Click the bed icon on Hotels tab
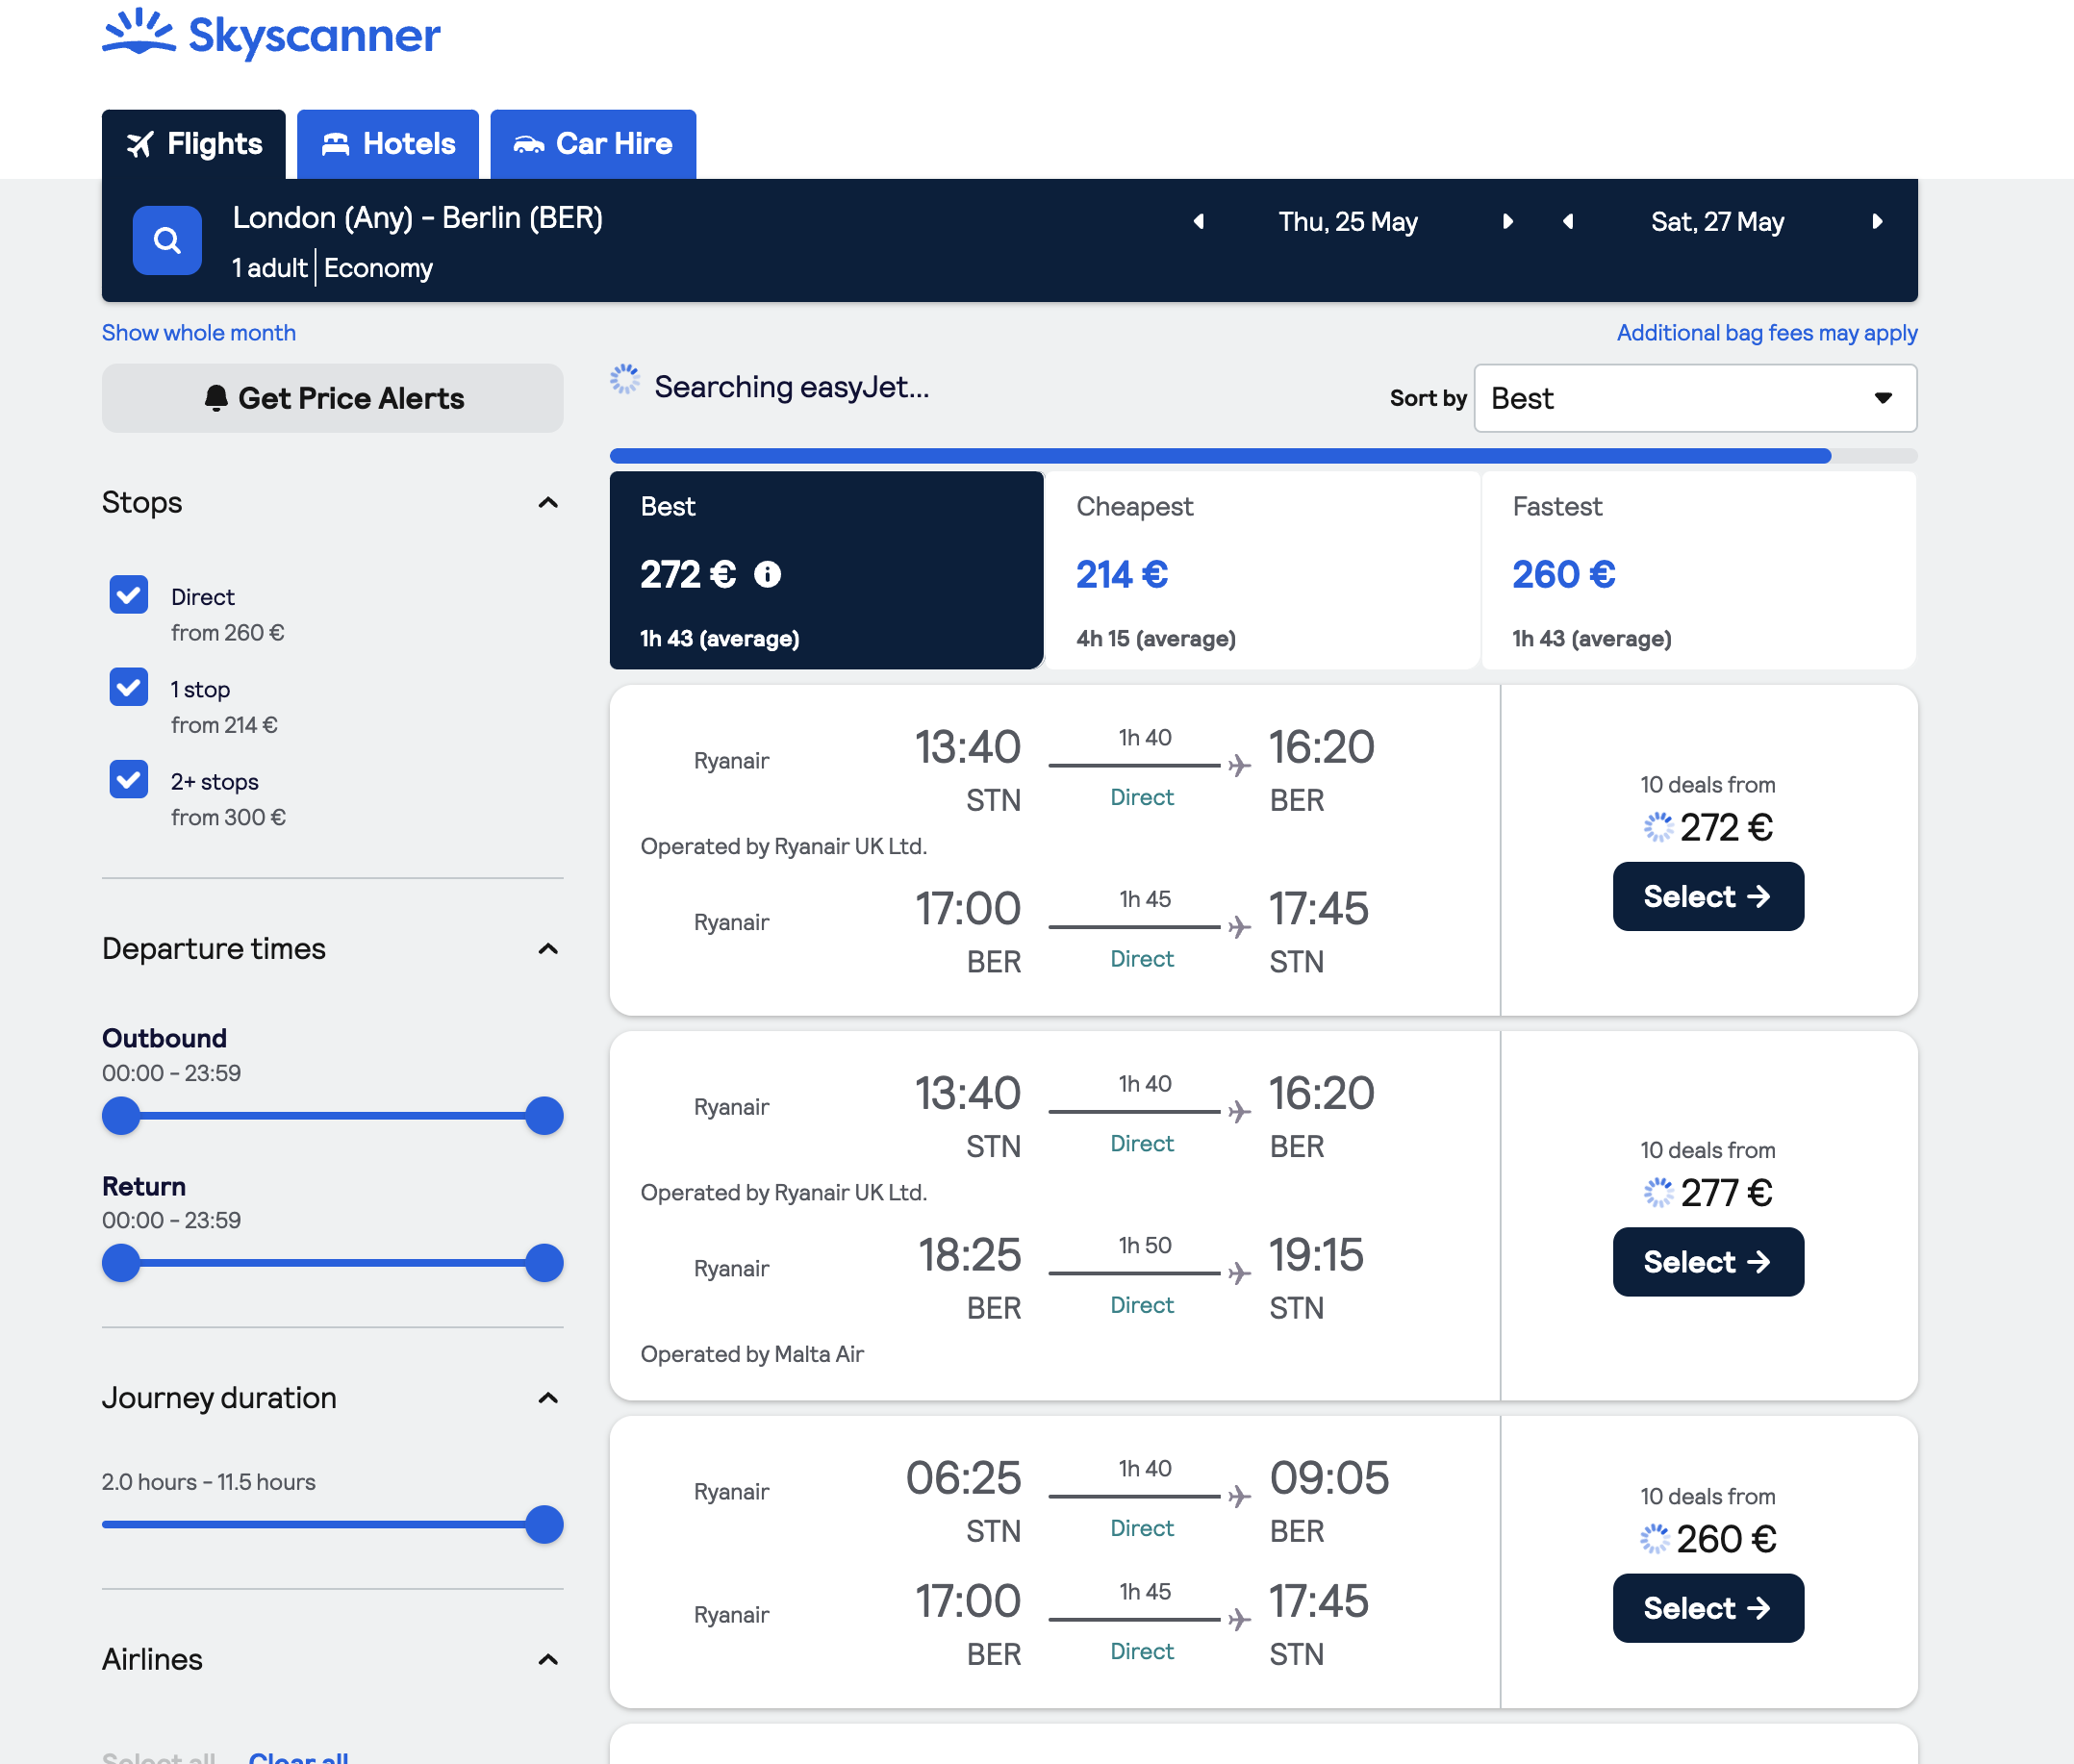 (335, 144)
